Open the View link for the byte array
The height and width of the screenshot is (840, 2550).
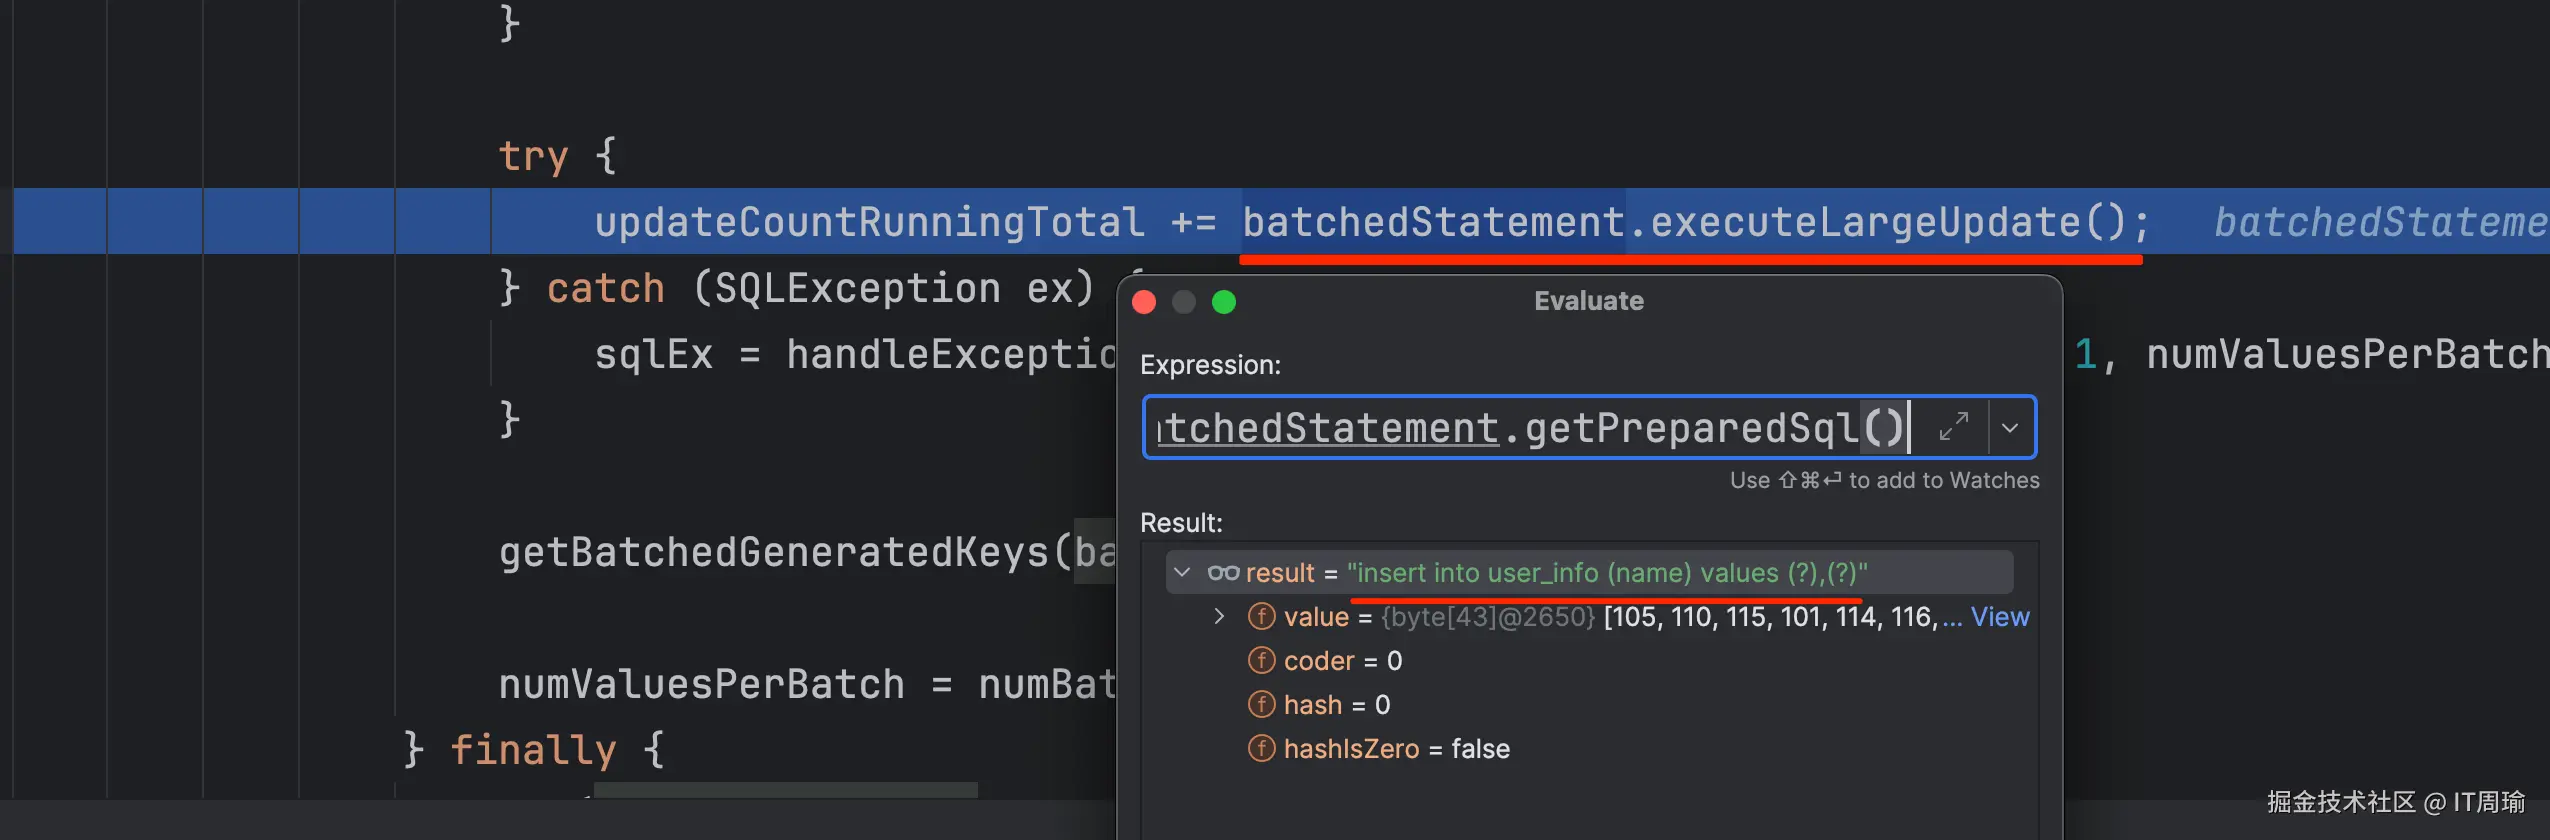tap(1999, 617)
